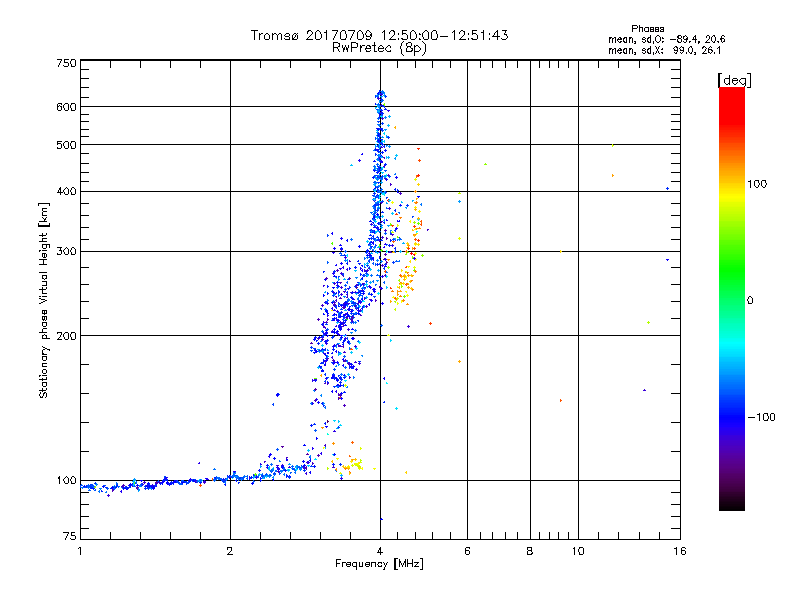
Task: Click the rainbow phase color bar
Action: coord(732,298)
